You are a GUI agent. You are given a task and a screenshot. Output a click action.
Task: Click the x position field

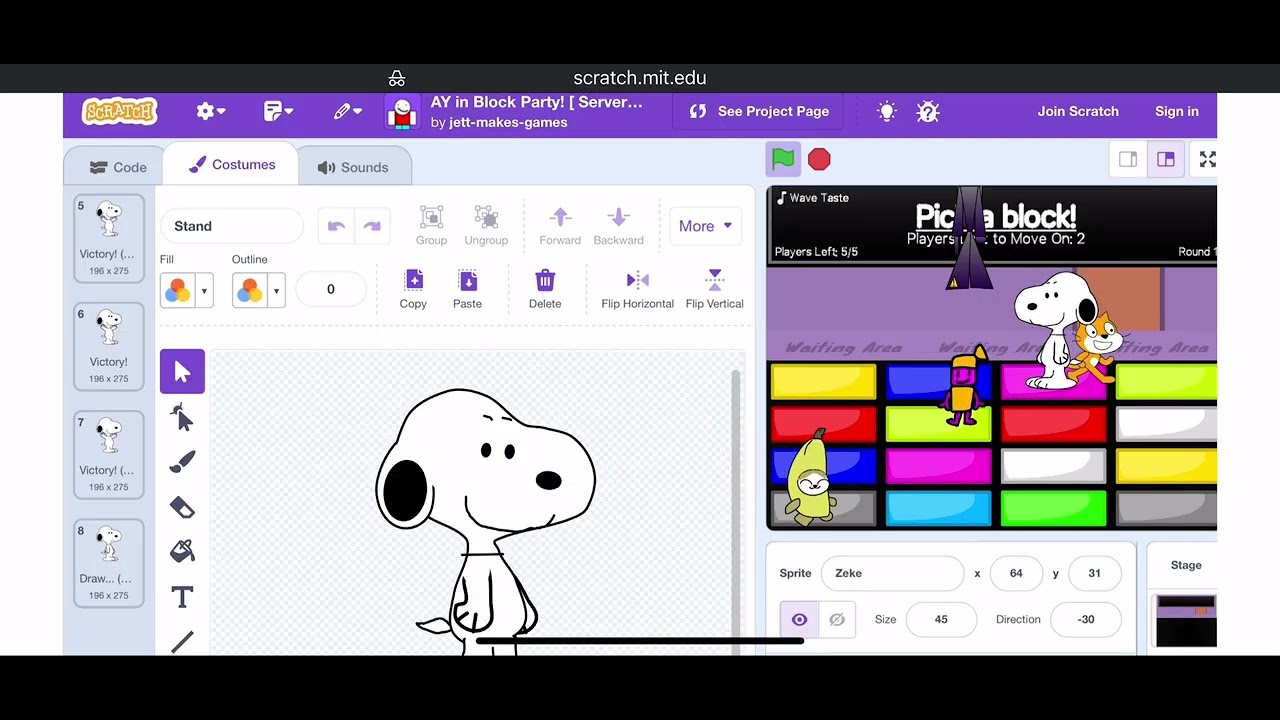click(1016, 573)
